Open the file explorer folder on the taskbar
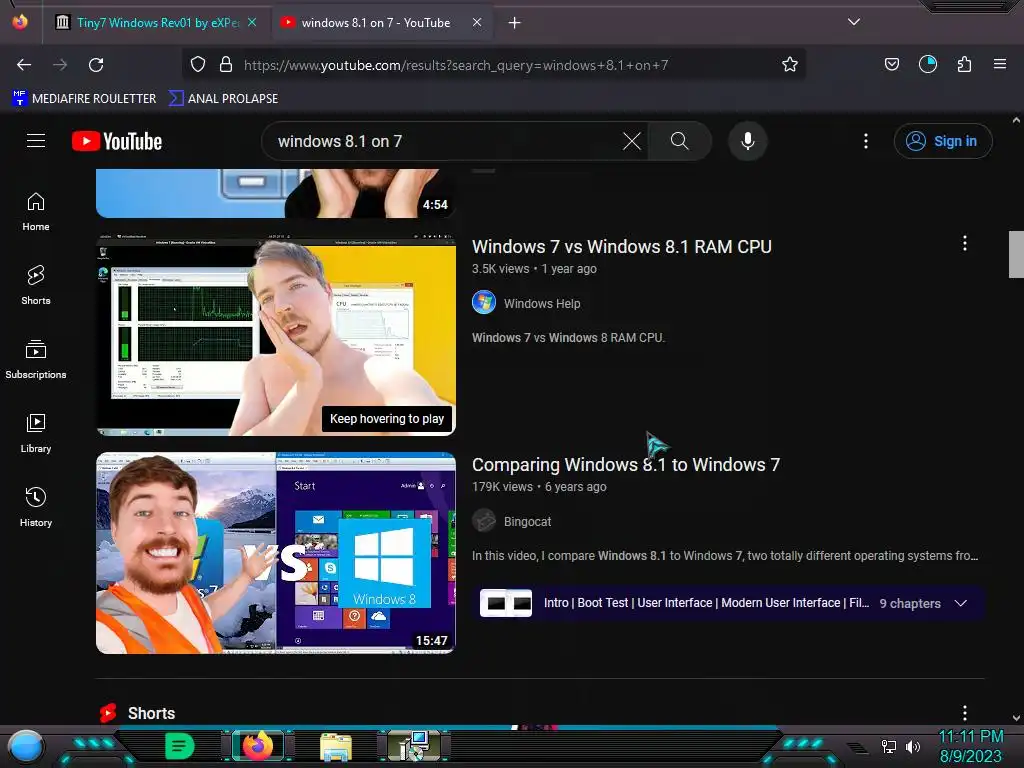 coord(336,747)
